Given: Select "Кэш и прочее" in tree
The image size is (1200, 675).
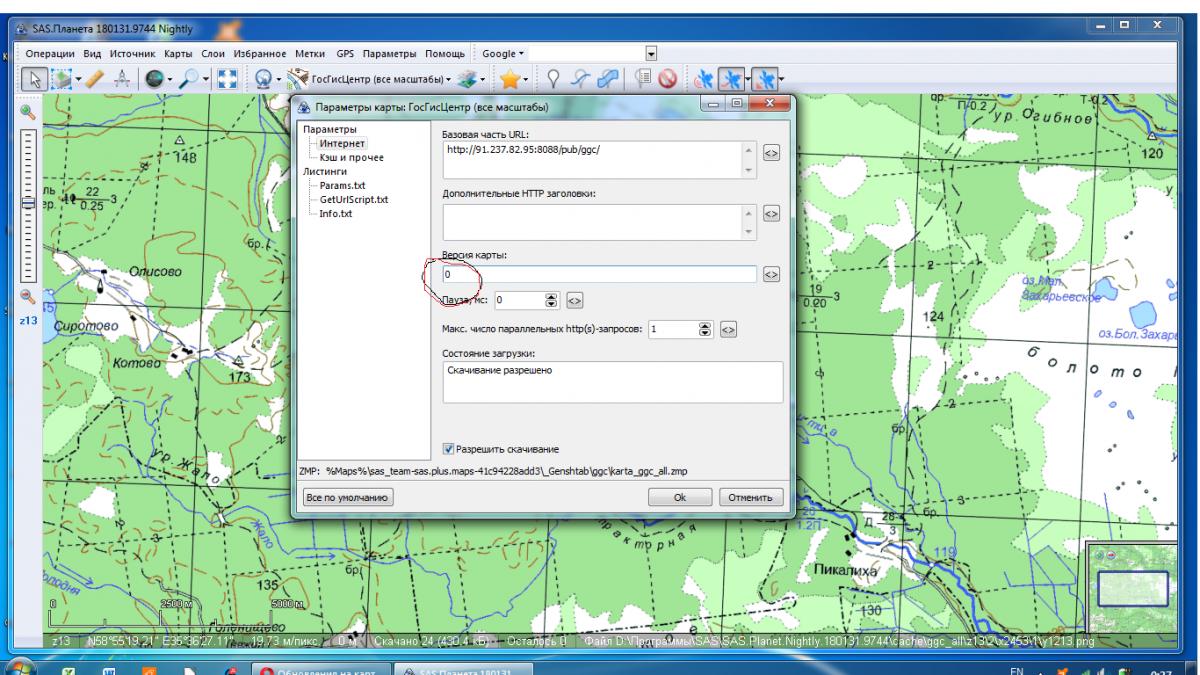Looking at the screenshot, I should click(x=351, y=157).
